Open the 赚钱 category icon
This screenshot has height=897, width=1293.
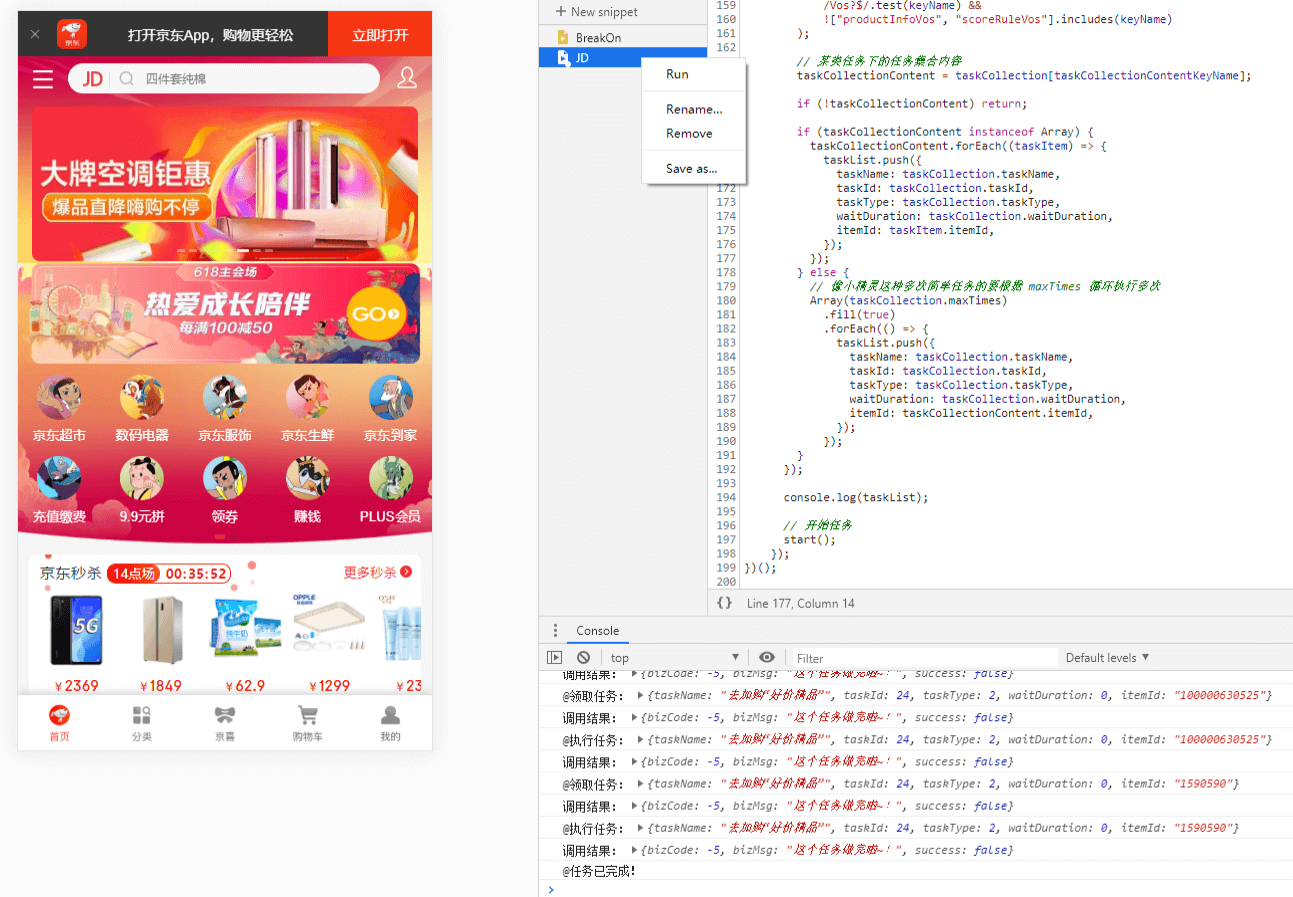[308, 491]
